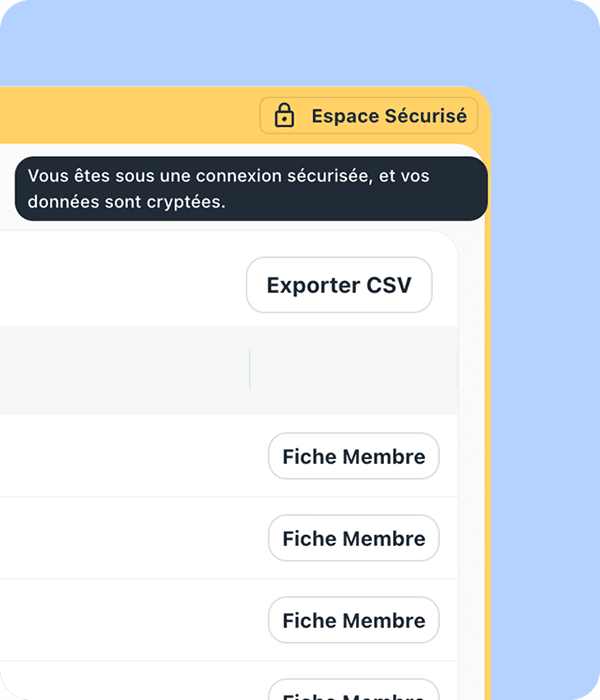Open the second row's Fiche Membre
This screenshot has width=600, height=700.
(353, 539)
